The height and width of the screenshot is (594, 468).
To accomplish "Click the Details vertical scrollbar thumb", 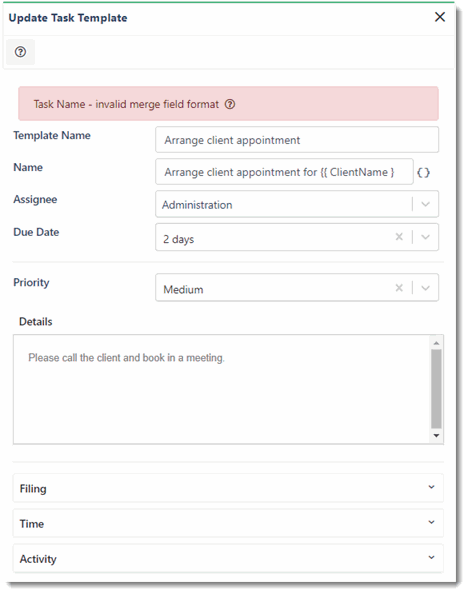I will 436,389.
